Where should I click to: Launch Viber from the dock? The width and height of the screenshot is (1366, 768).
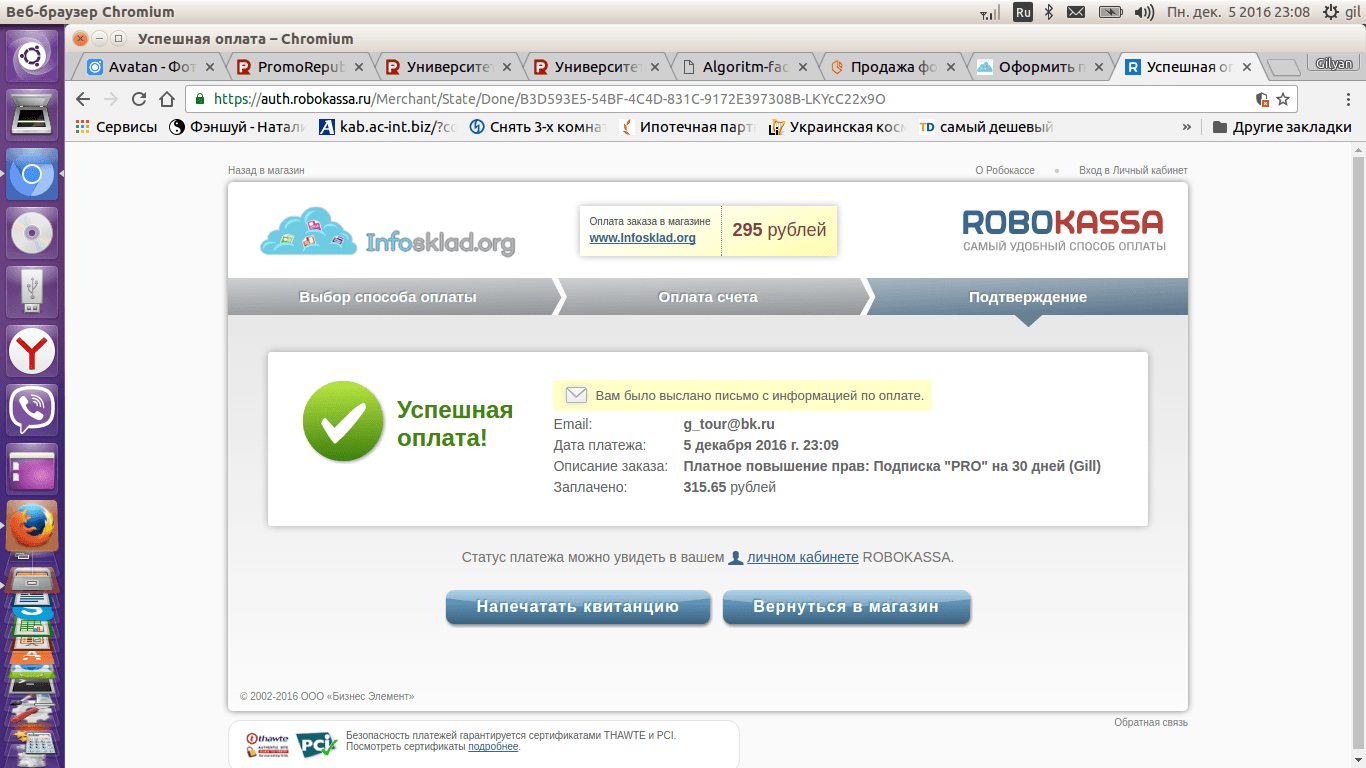tap(32, 409)
